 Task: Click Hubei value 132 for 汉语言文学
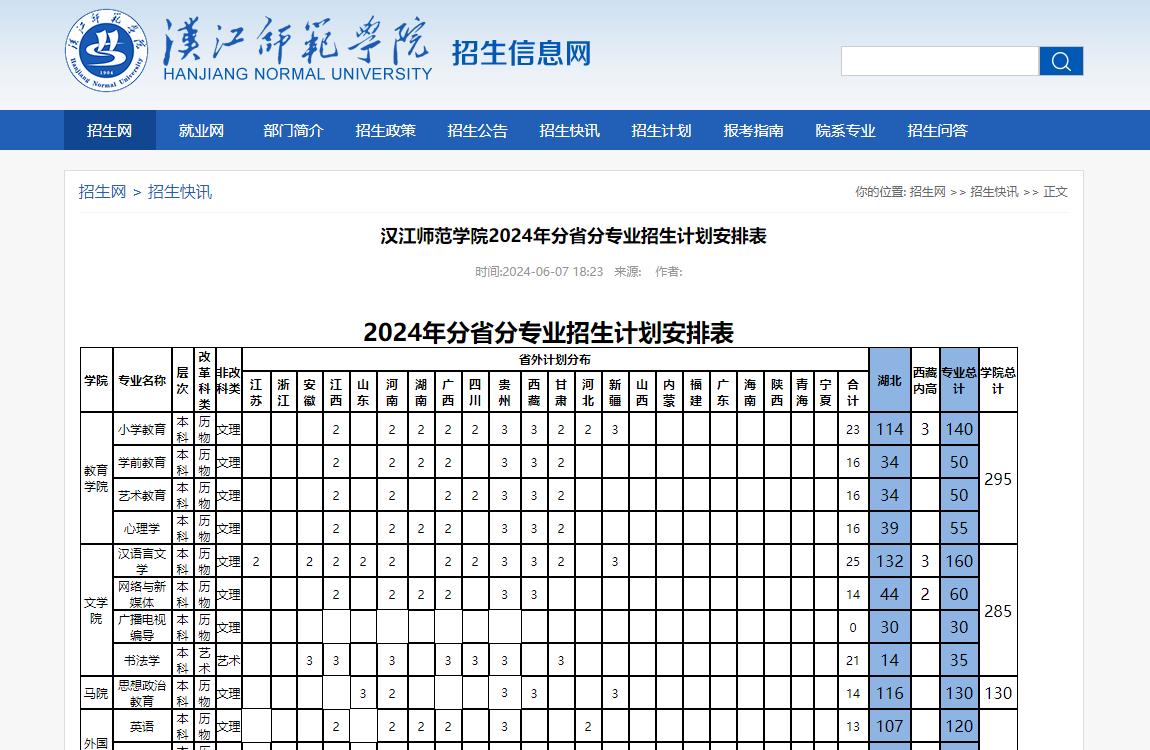pos(890,562)
